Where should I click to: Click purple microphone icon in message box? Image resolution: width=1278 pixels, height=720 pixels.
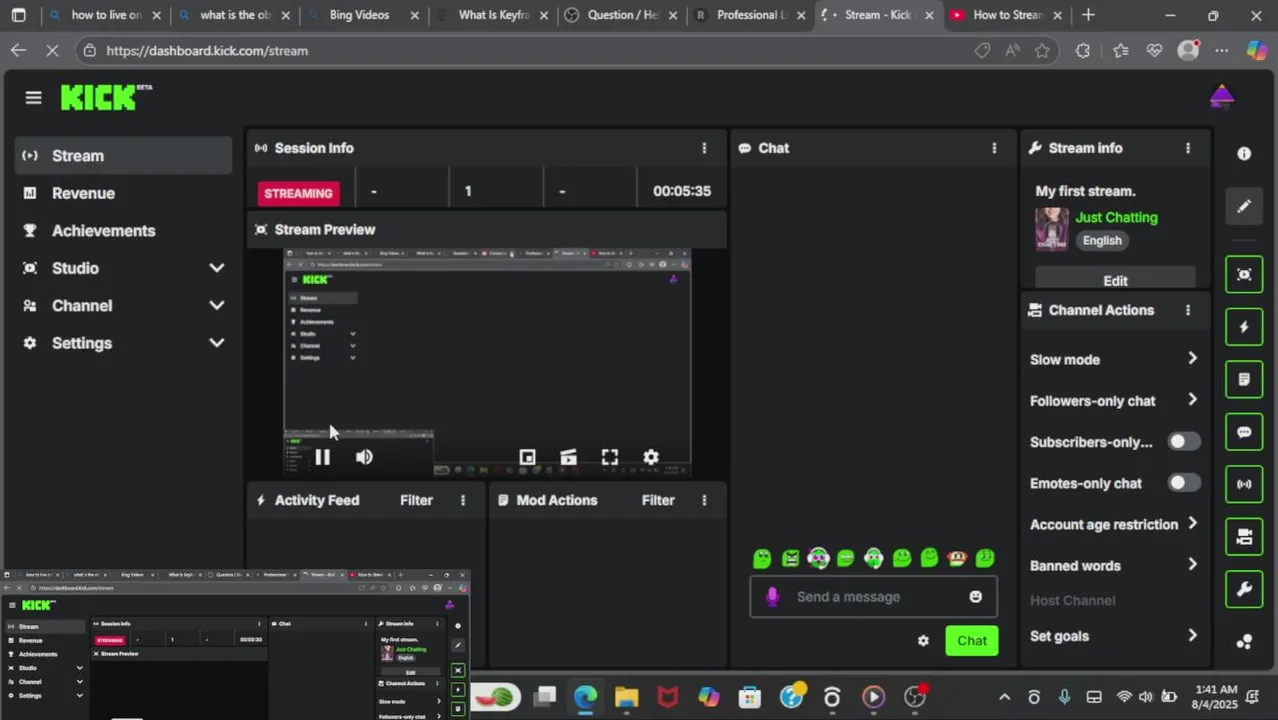pyautogui.click(x=772, y=597)
